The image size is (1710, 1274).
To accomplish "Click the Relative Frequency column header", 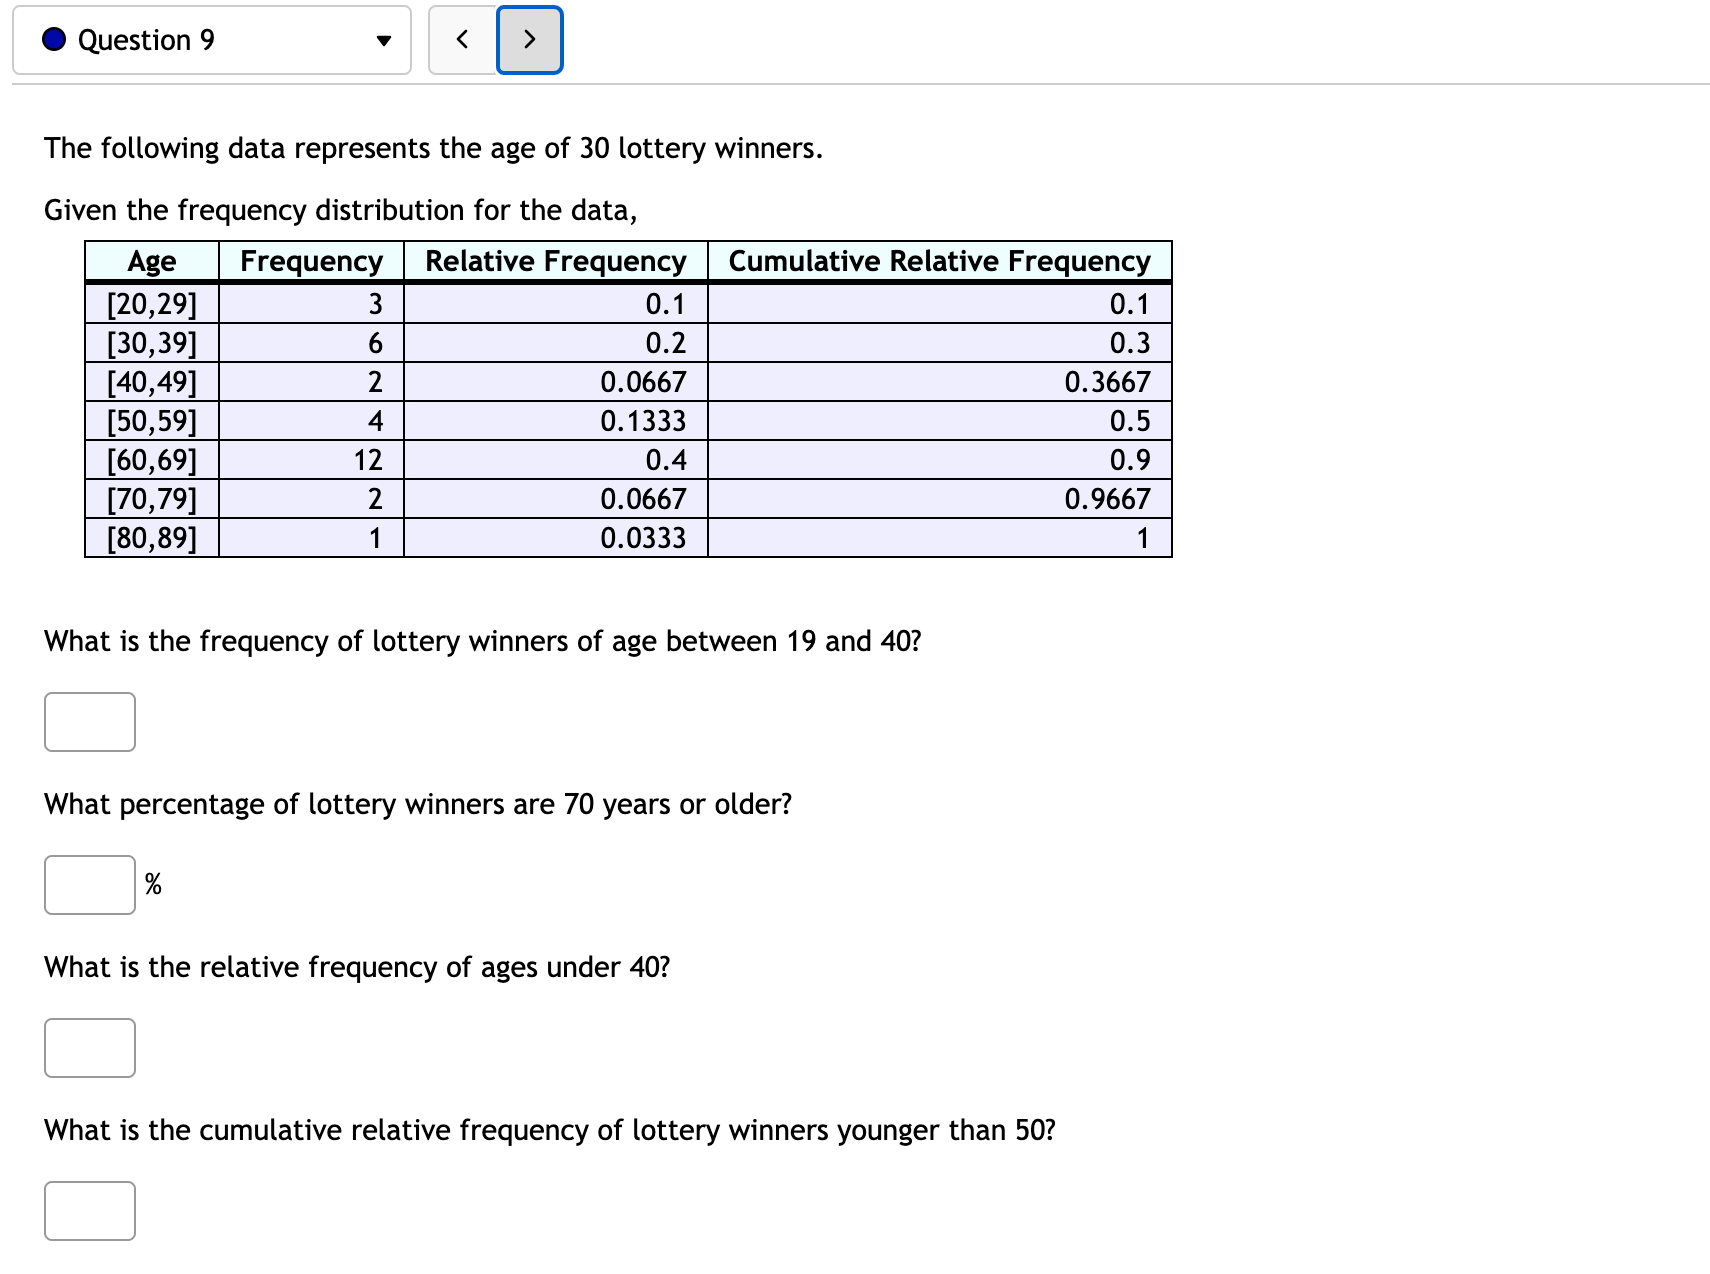I will click(556, 261).
